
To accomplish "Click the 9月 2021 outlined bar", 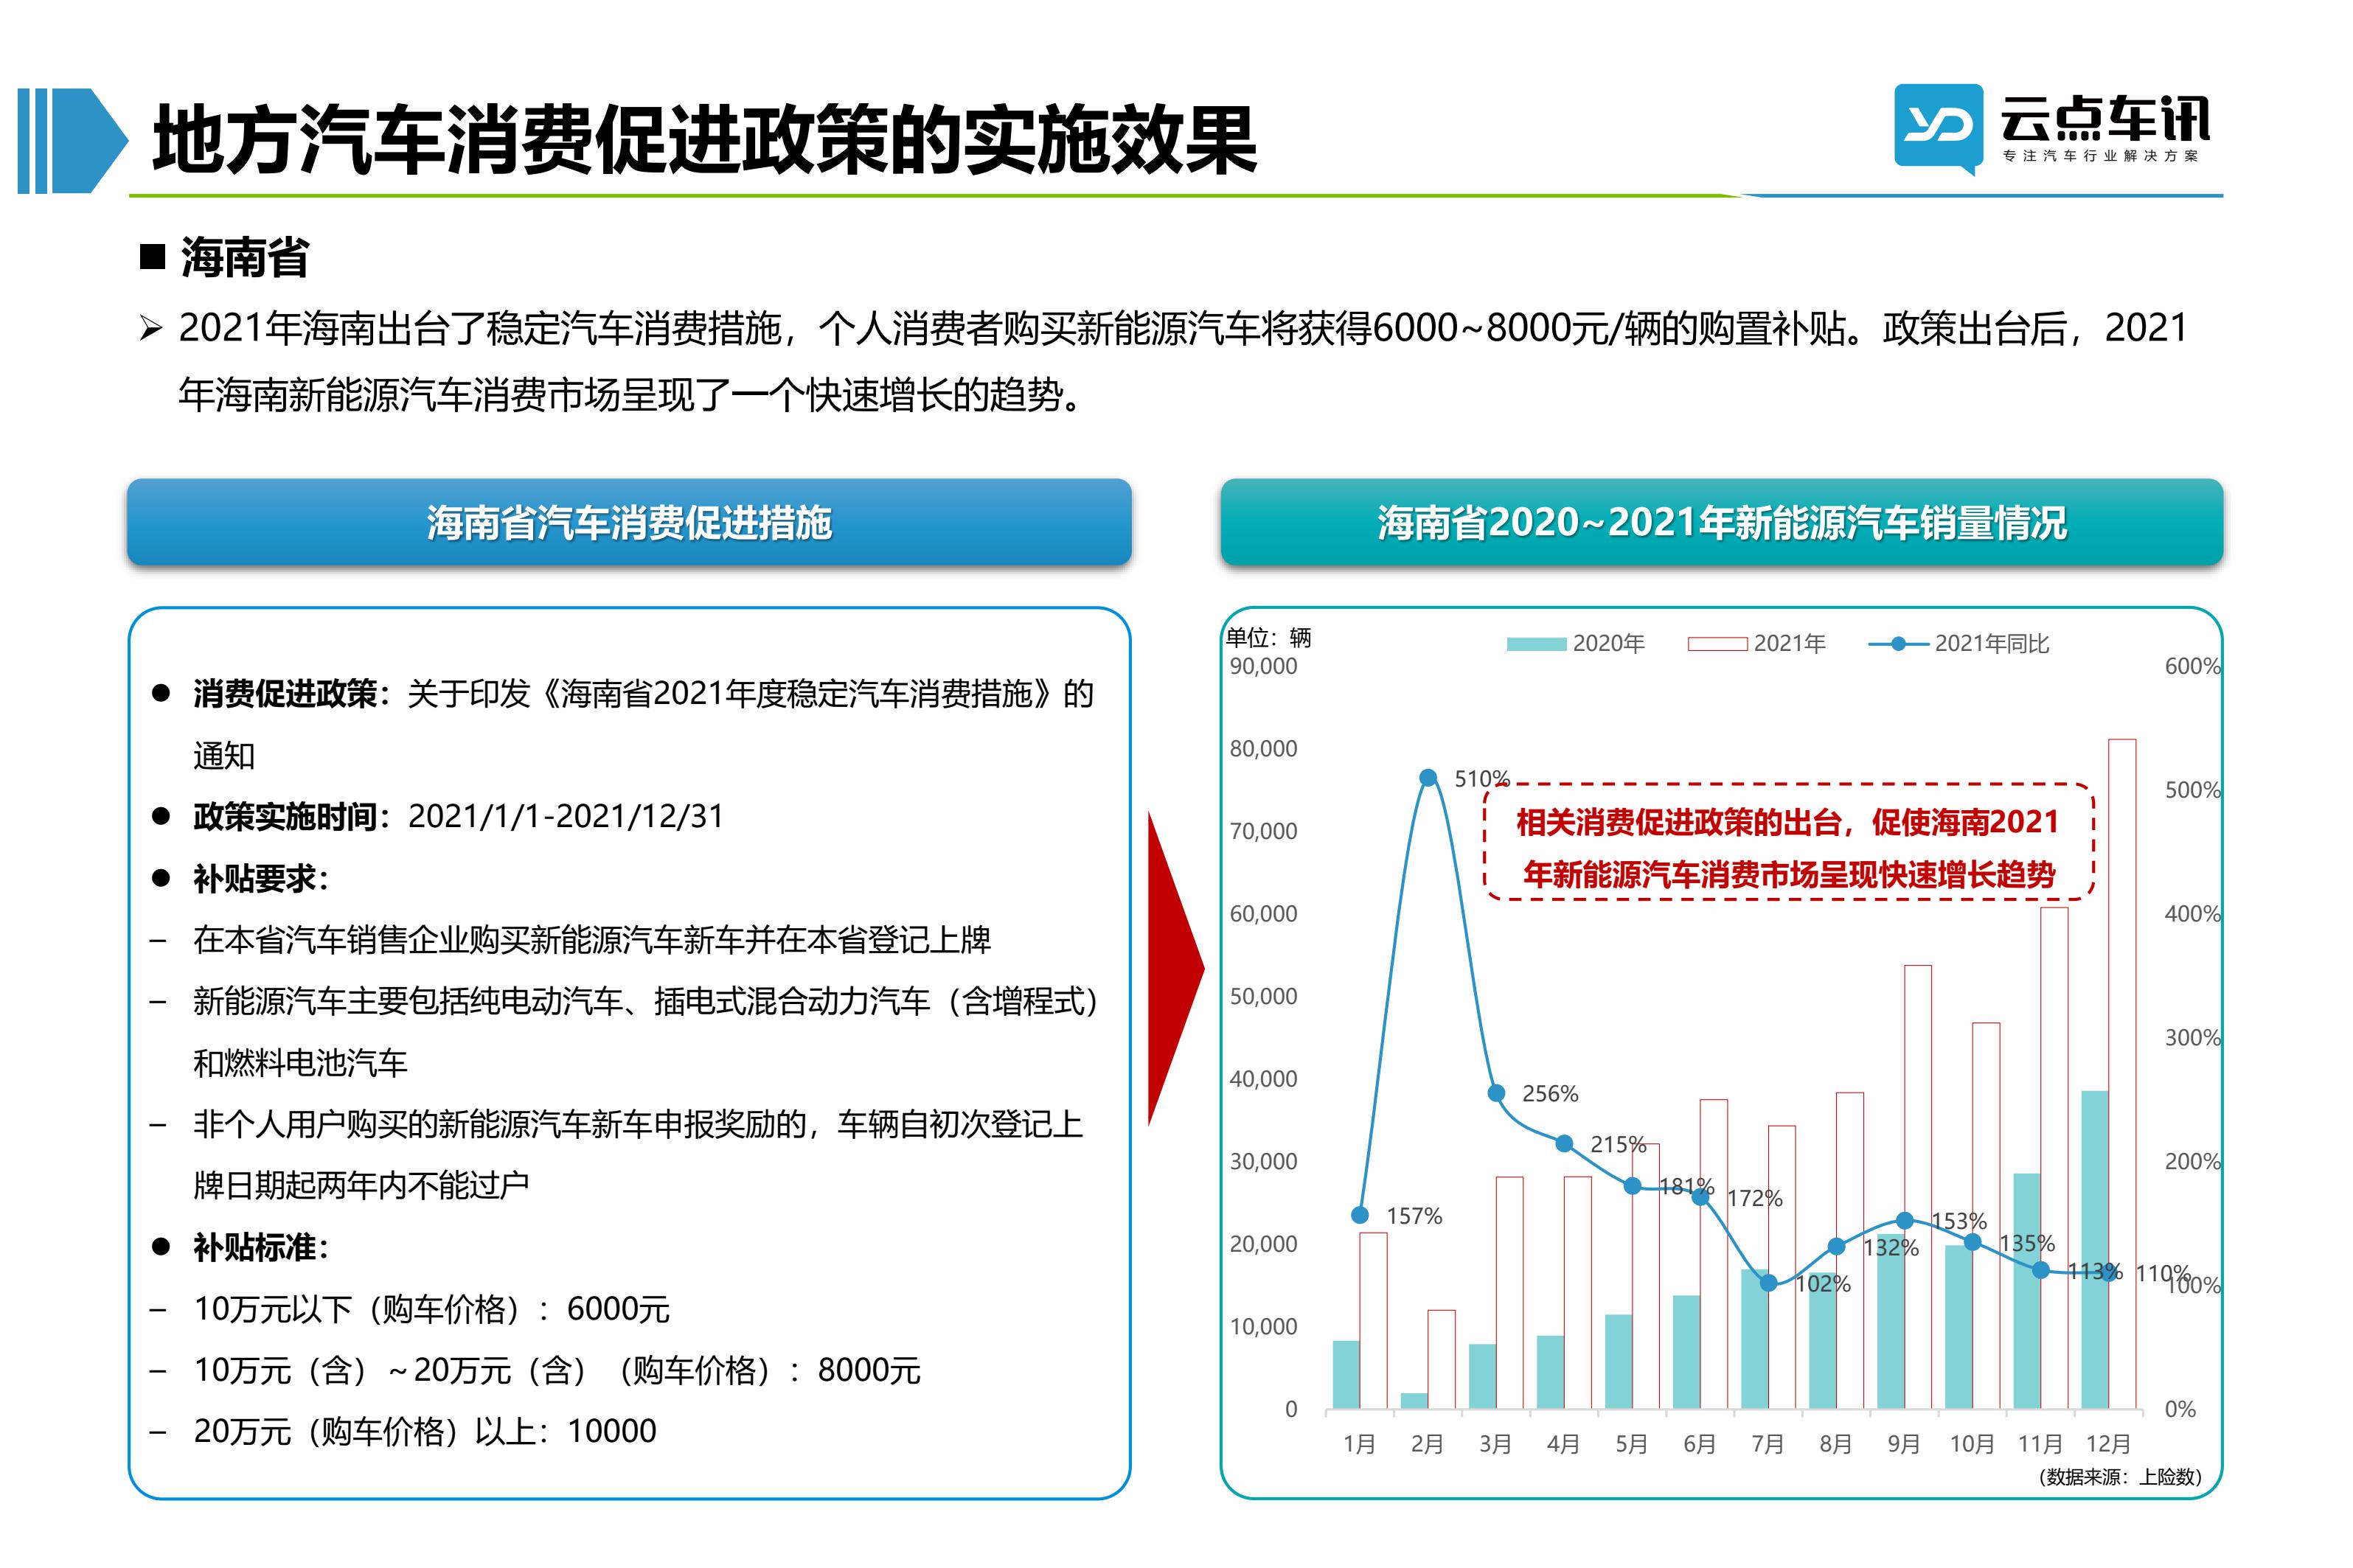I will [x=1917, y=1187].
